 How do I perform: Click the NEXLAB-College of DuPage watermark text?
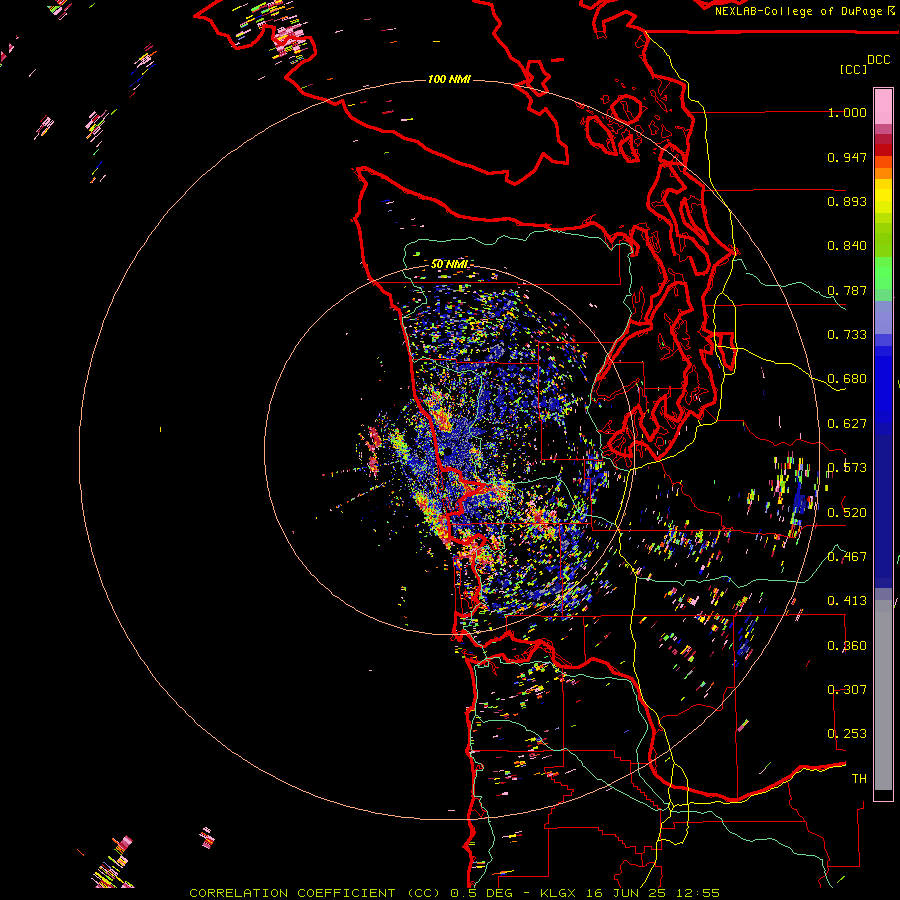[x=805, y=11]
